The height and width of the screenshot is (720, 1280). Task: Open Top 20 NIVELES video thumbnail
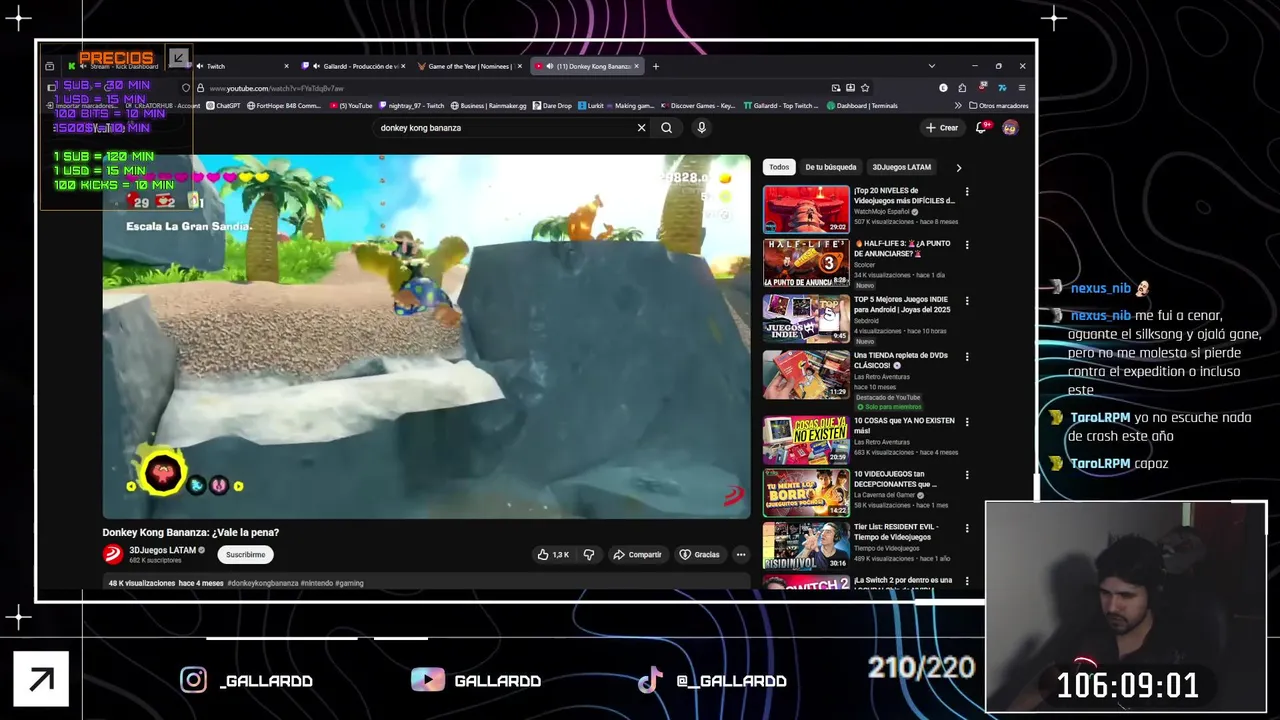point(806,209)
